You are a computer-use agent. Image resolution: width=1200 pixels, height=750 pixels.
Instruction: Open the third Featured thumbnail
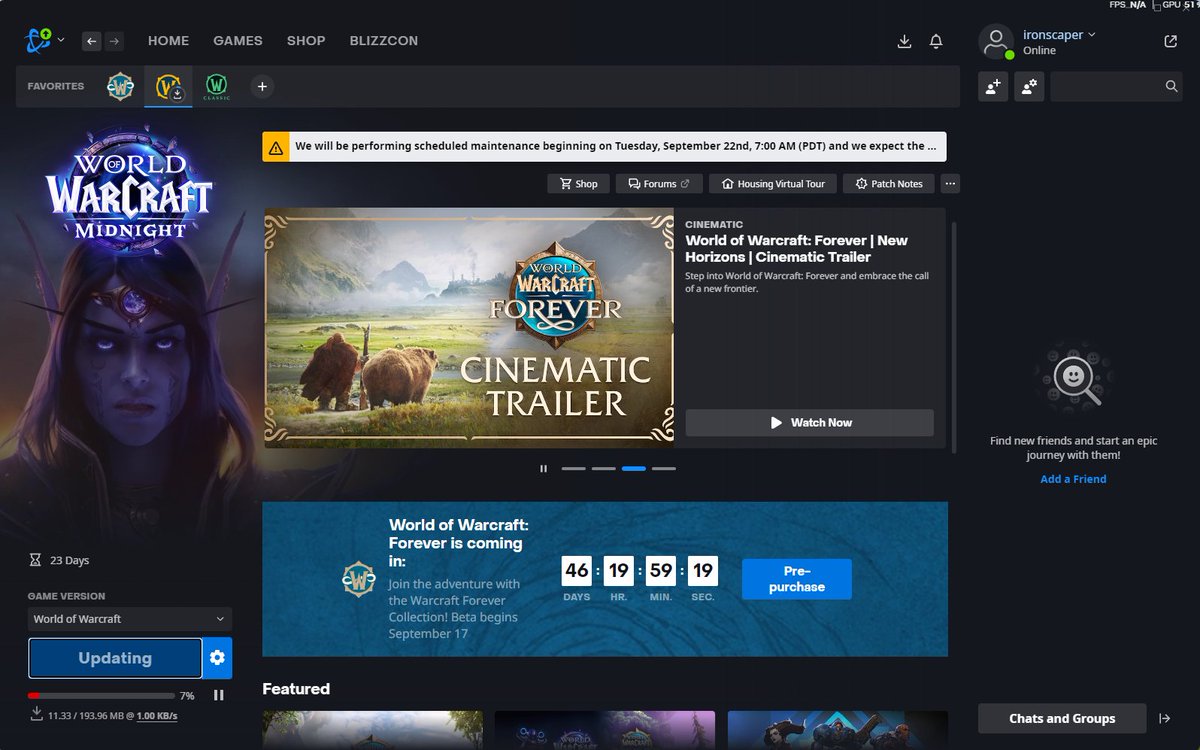pyautogui.click(x=838, y=730)
